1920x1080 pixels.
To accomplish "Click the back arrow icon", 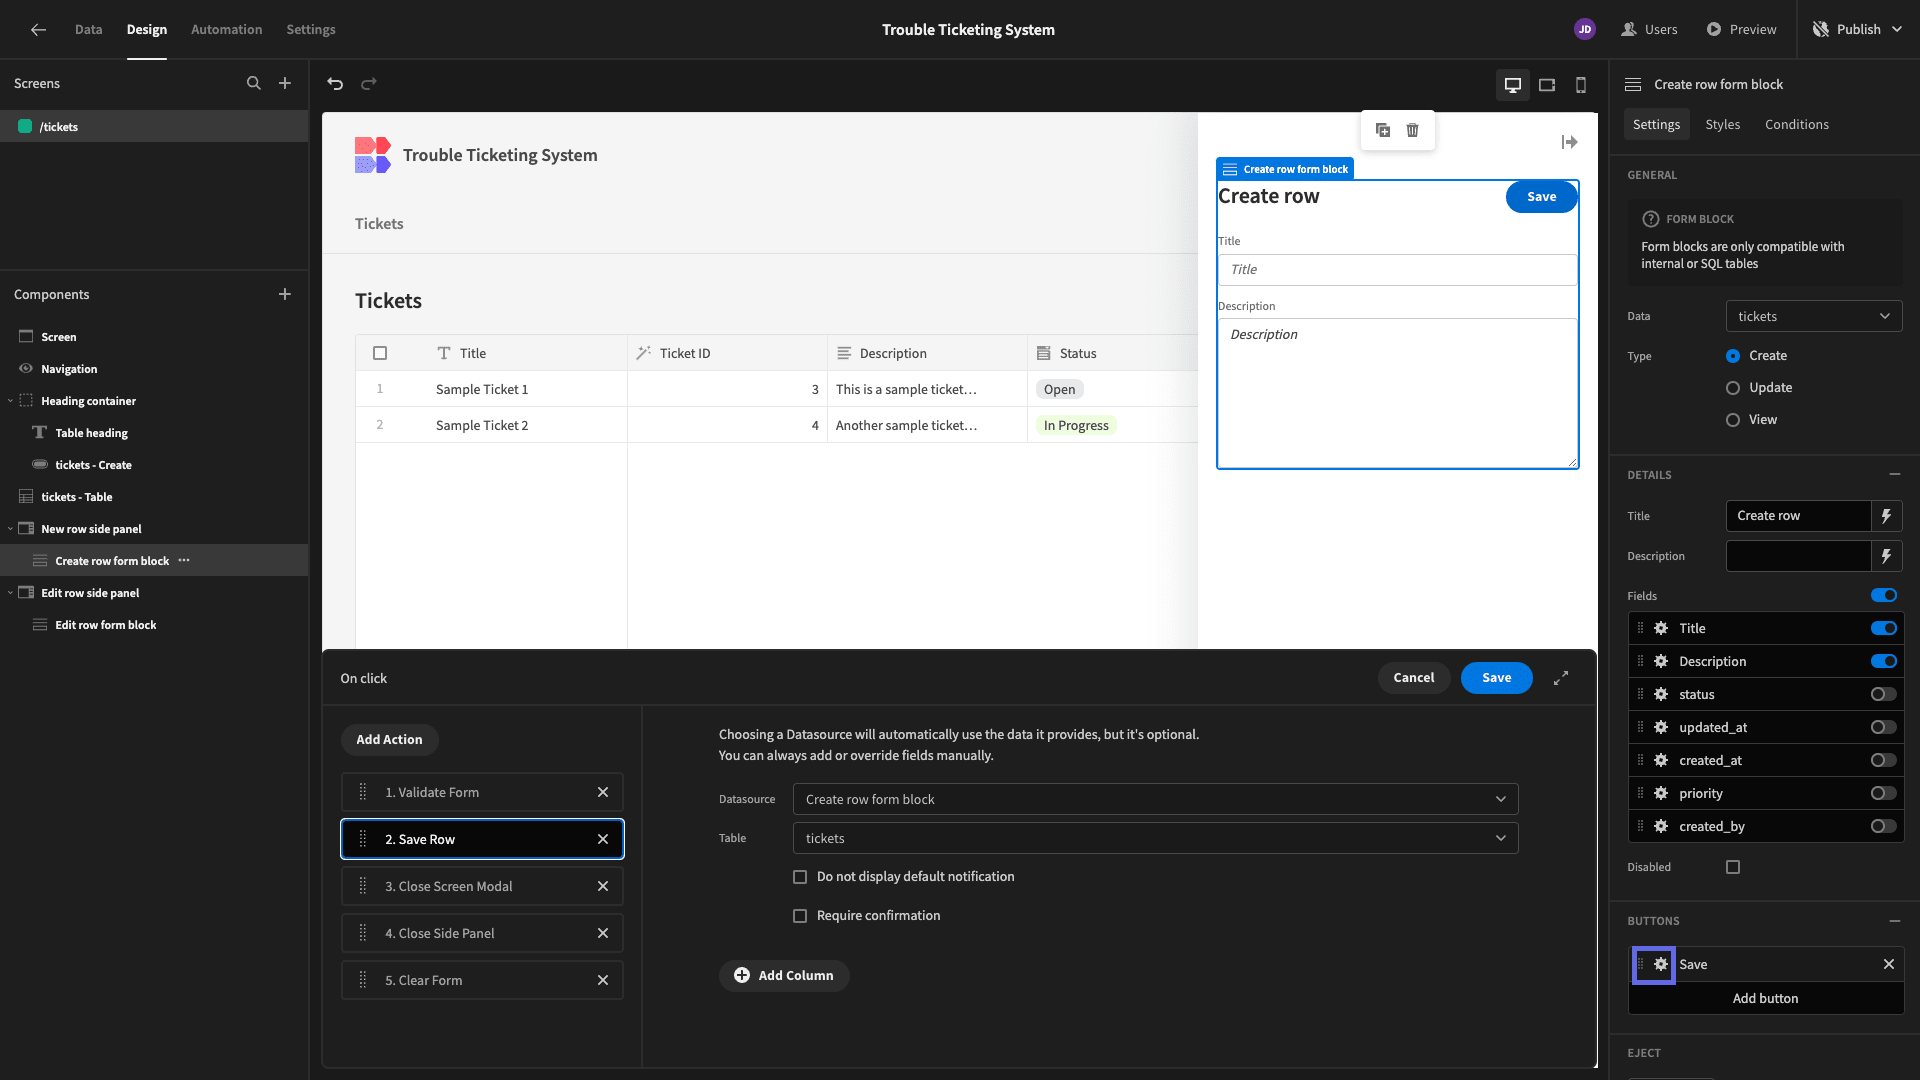I will pos(38,30).
